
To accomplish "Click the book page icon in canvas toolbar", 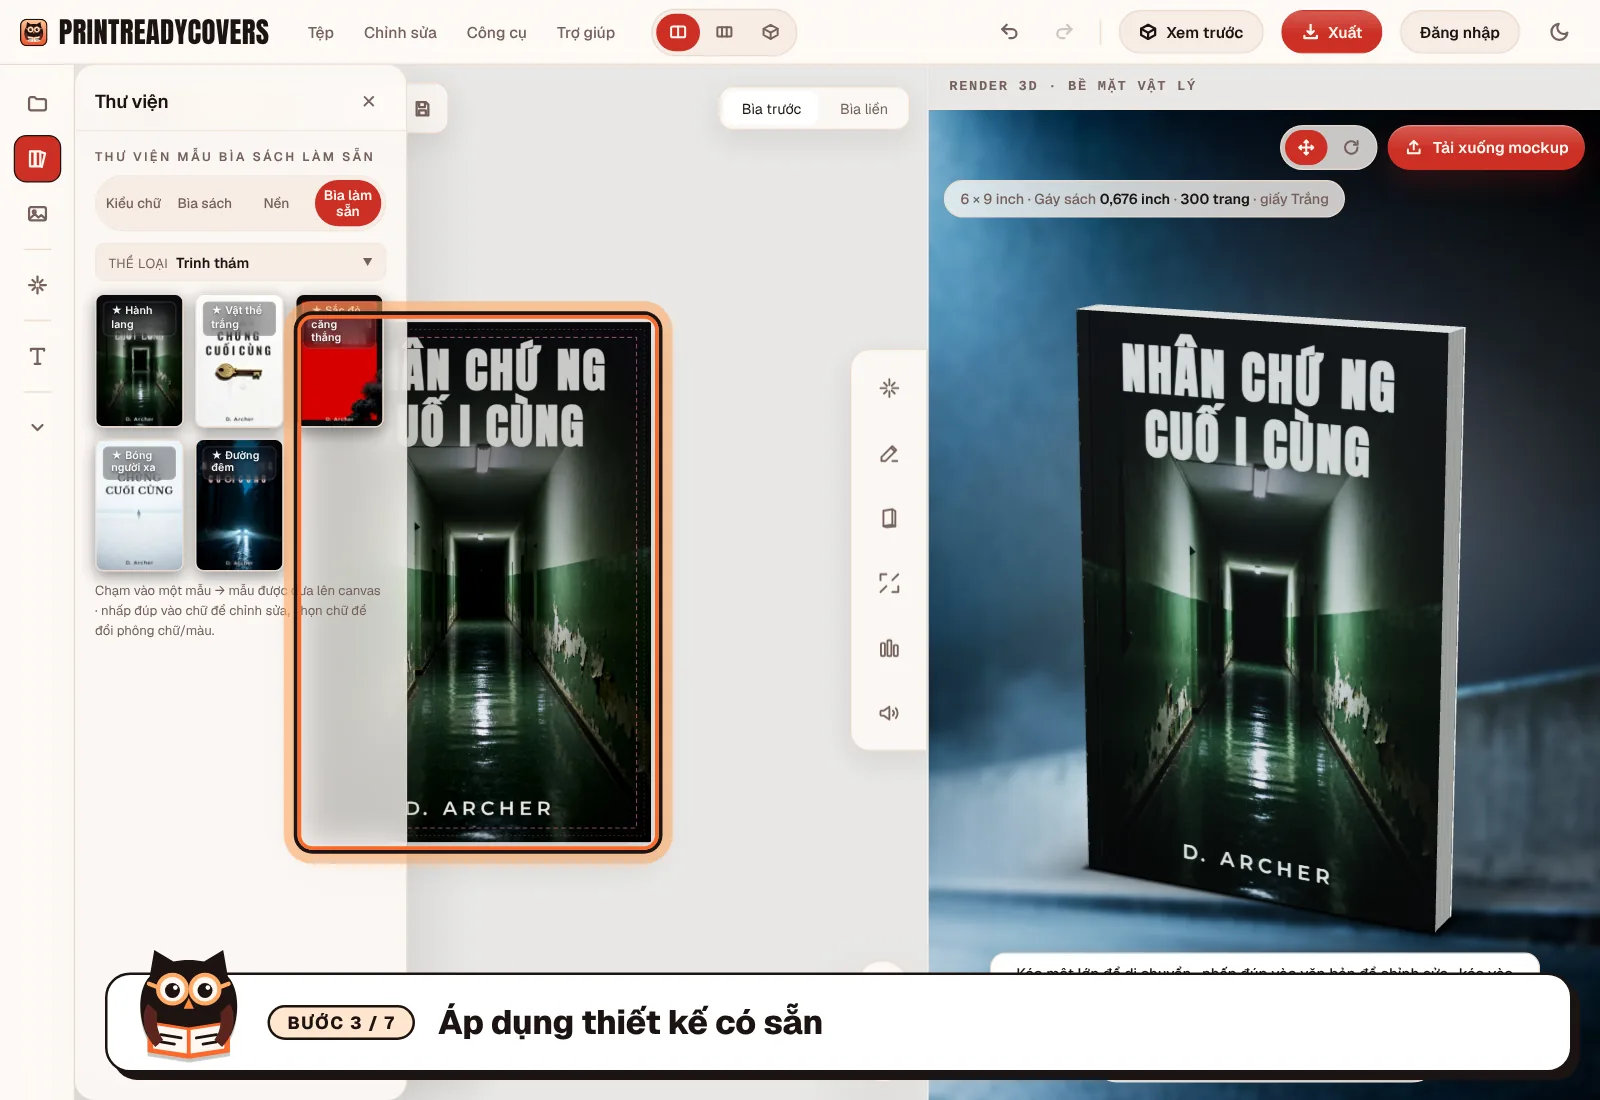I will [x=889, y=518].
